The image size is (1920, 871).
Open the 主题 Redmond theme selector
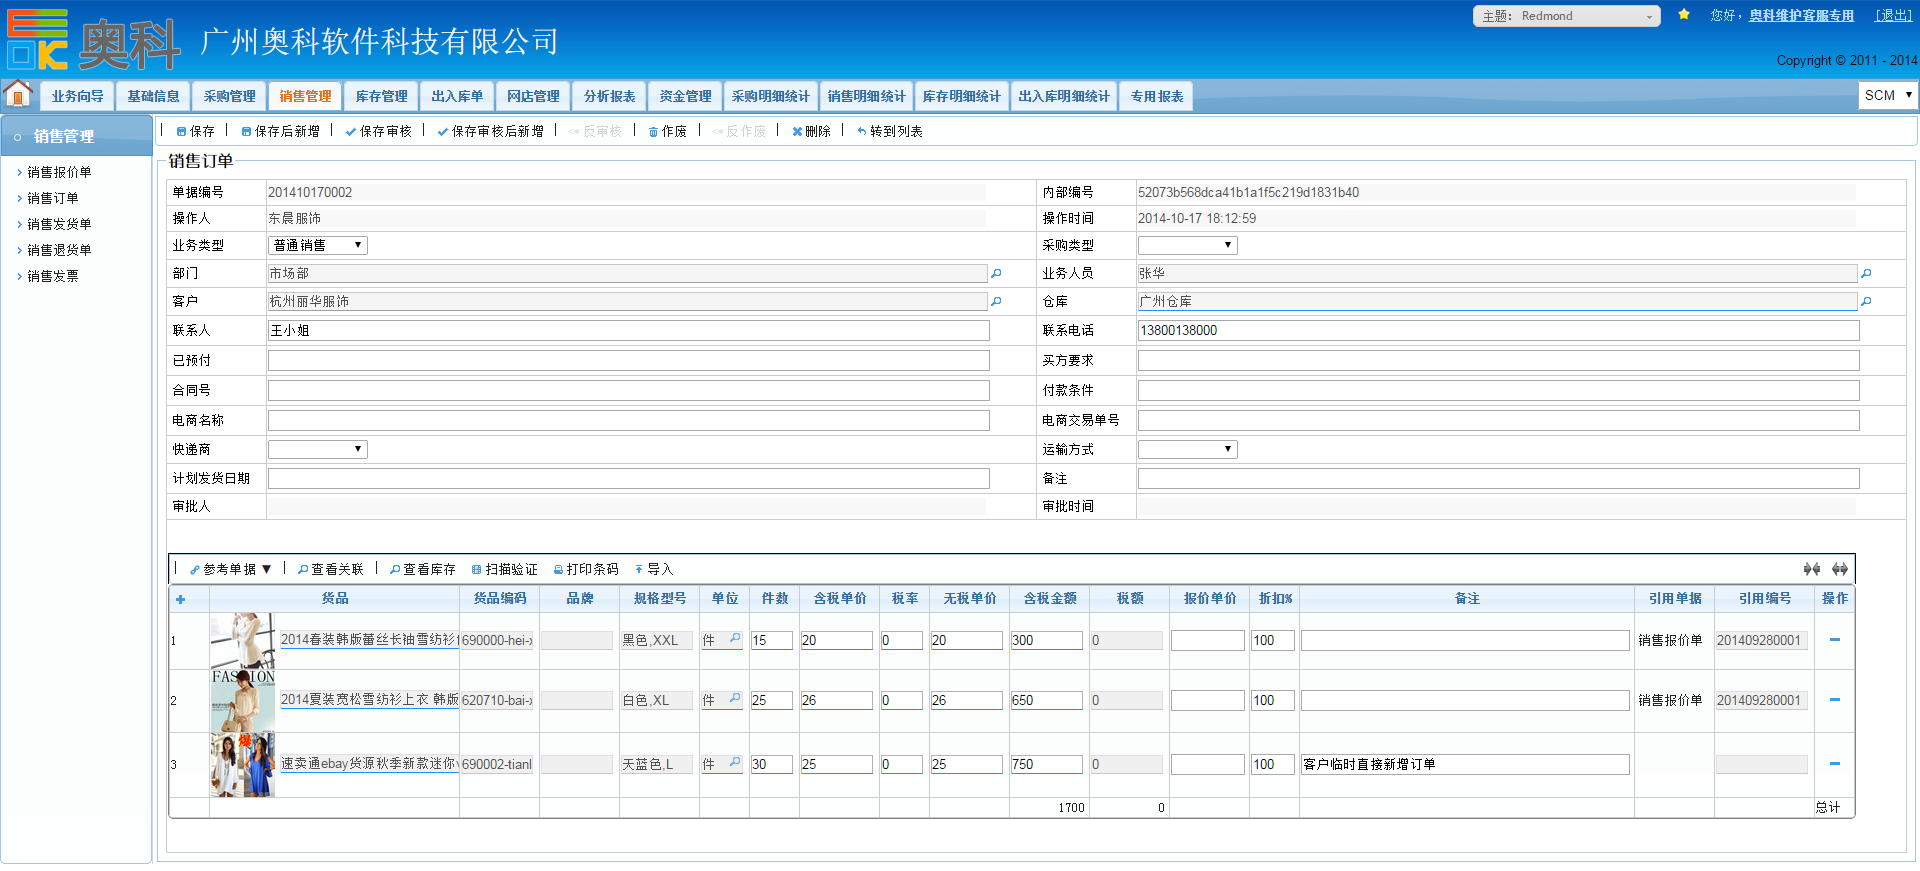(x=1566, y=16)
